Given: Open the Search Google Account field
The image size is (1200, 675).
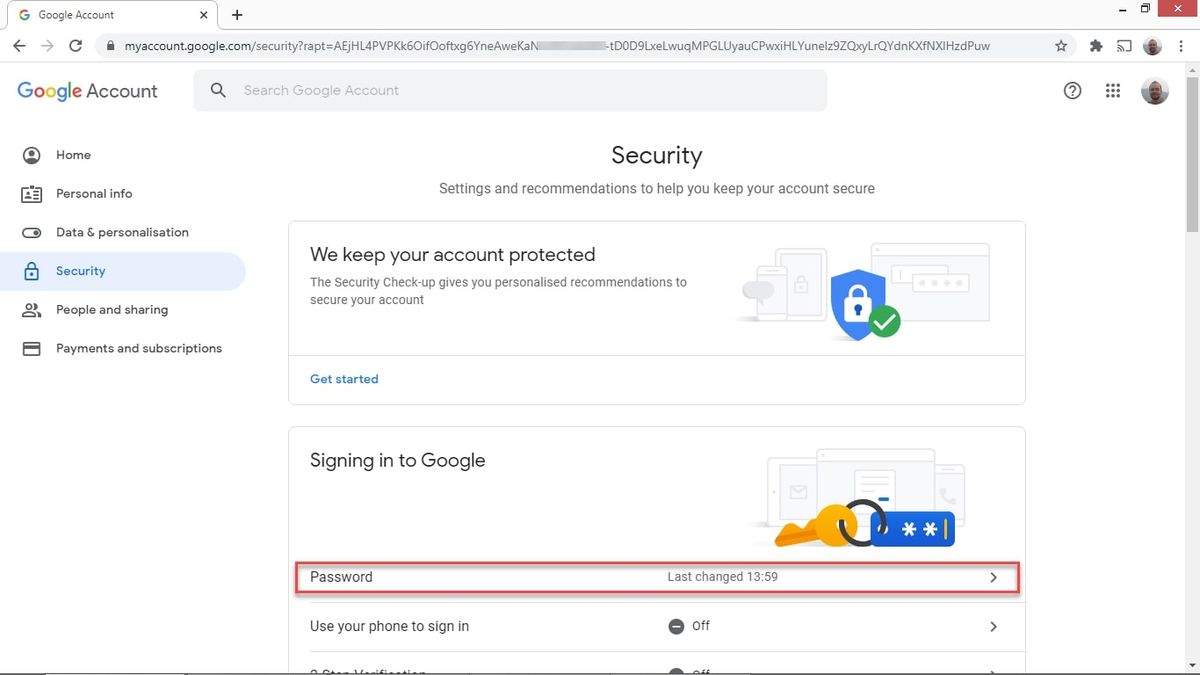Looking at the screenshot, I should [x=510, y=90].
